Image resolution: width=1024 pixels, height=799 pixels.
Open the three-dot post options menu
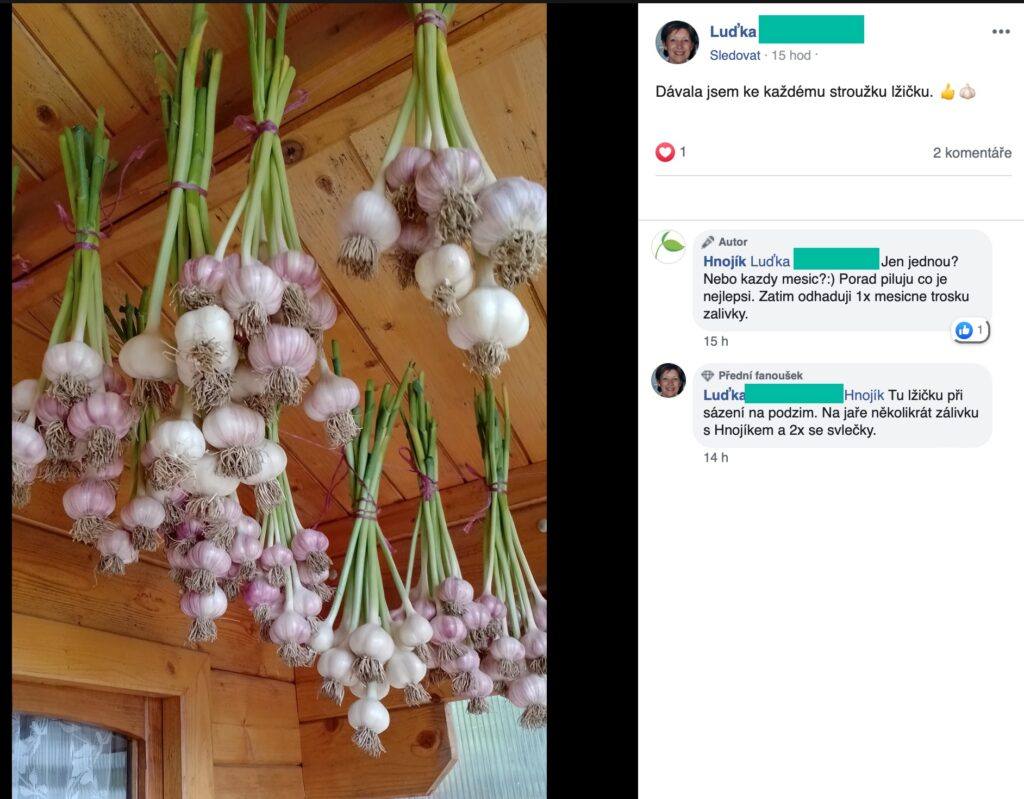tap(1000, 31)
